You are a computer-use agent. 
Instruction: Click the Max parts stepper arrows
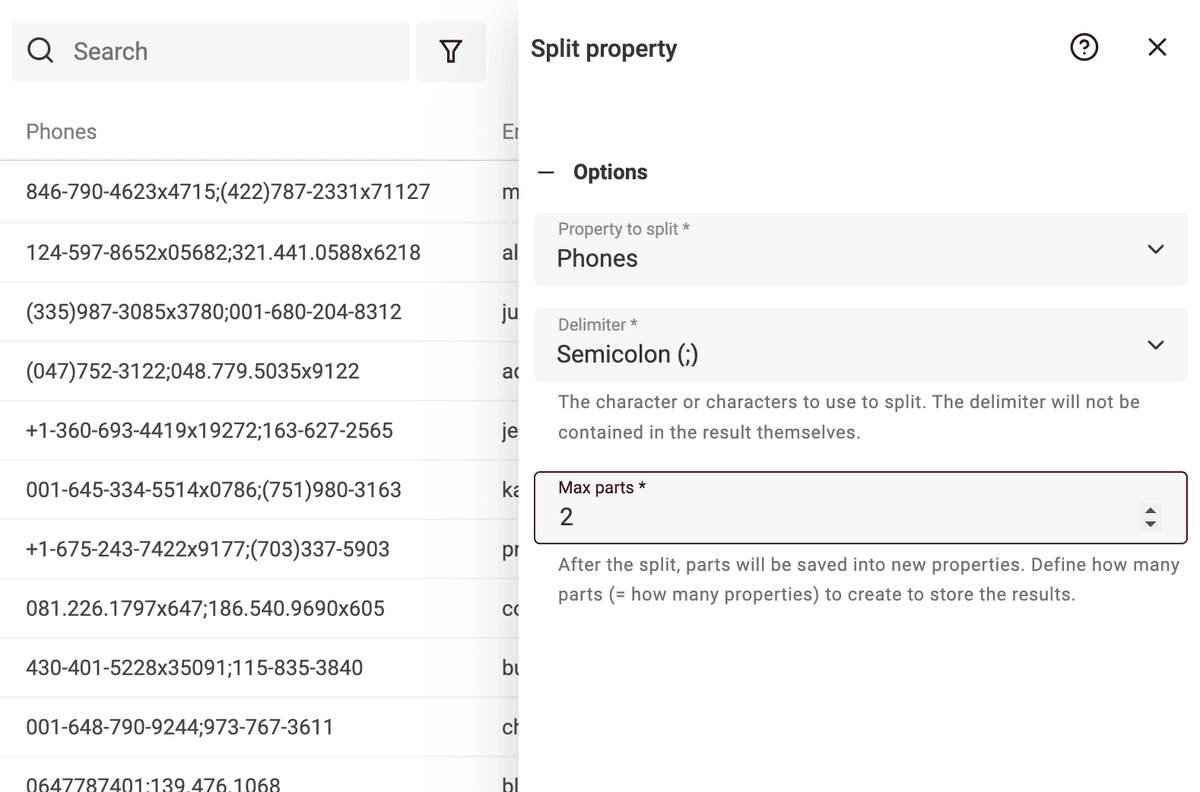click(1149, 517)
